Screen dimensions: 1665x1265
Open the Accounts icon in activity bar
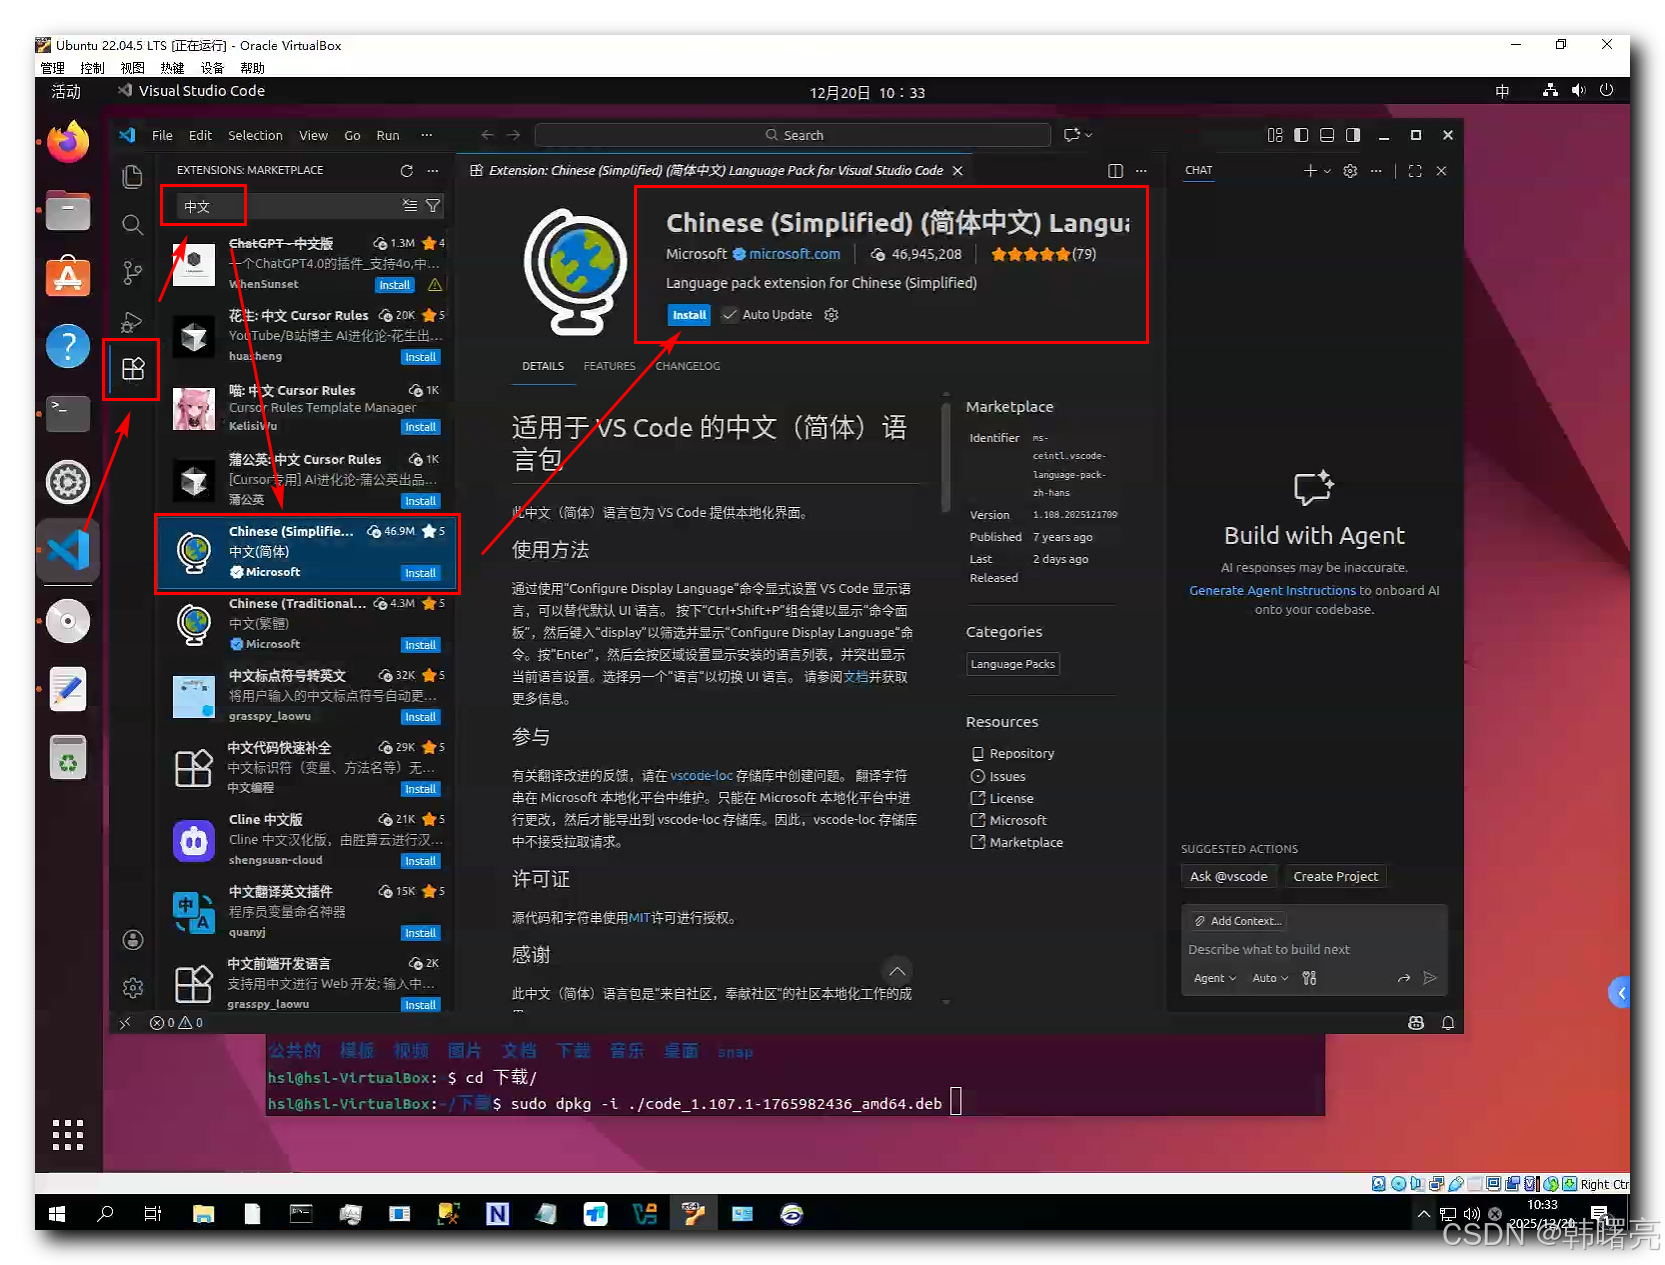point(131,940)
